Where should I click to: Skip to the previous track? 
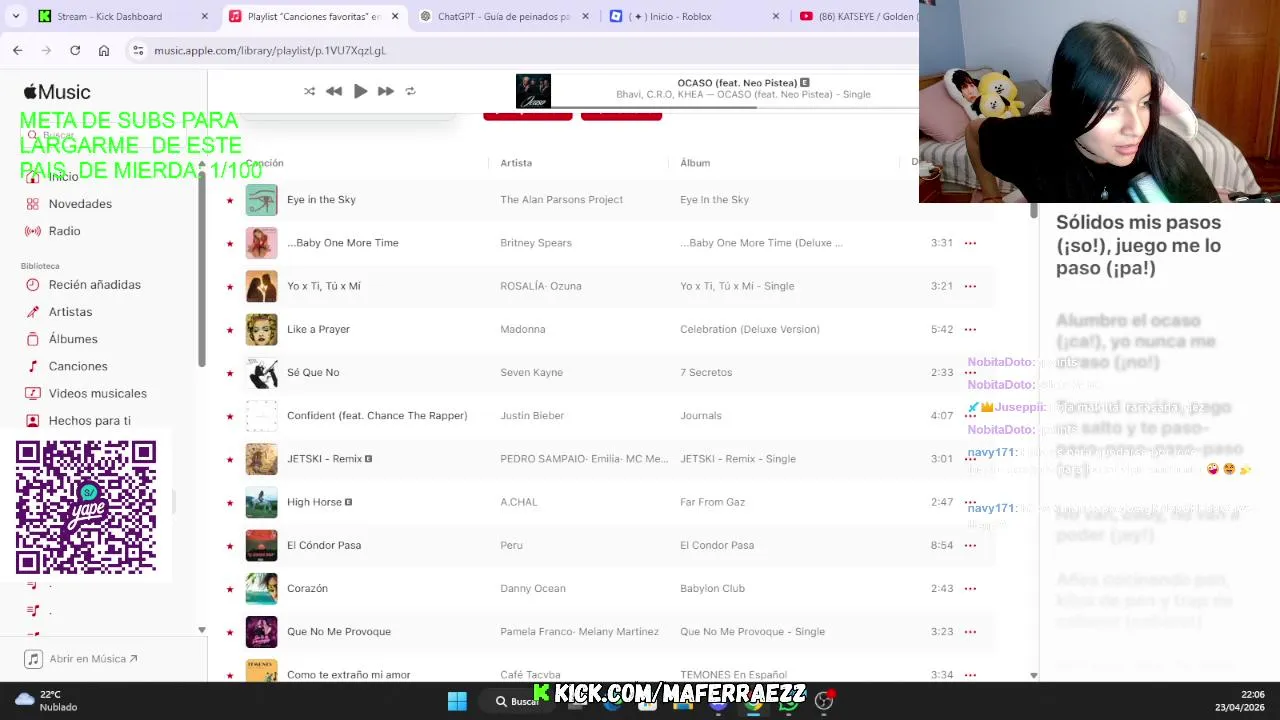(x=334, y=91)
